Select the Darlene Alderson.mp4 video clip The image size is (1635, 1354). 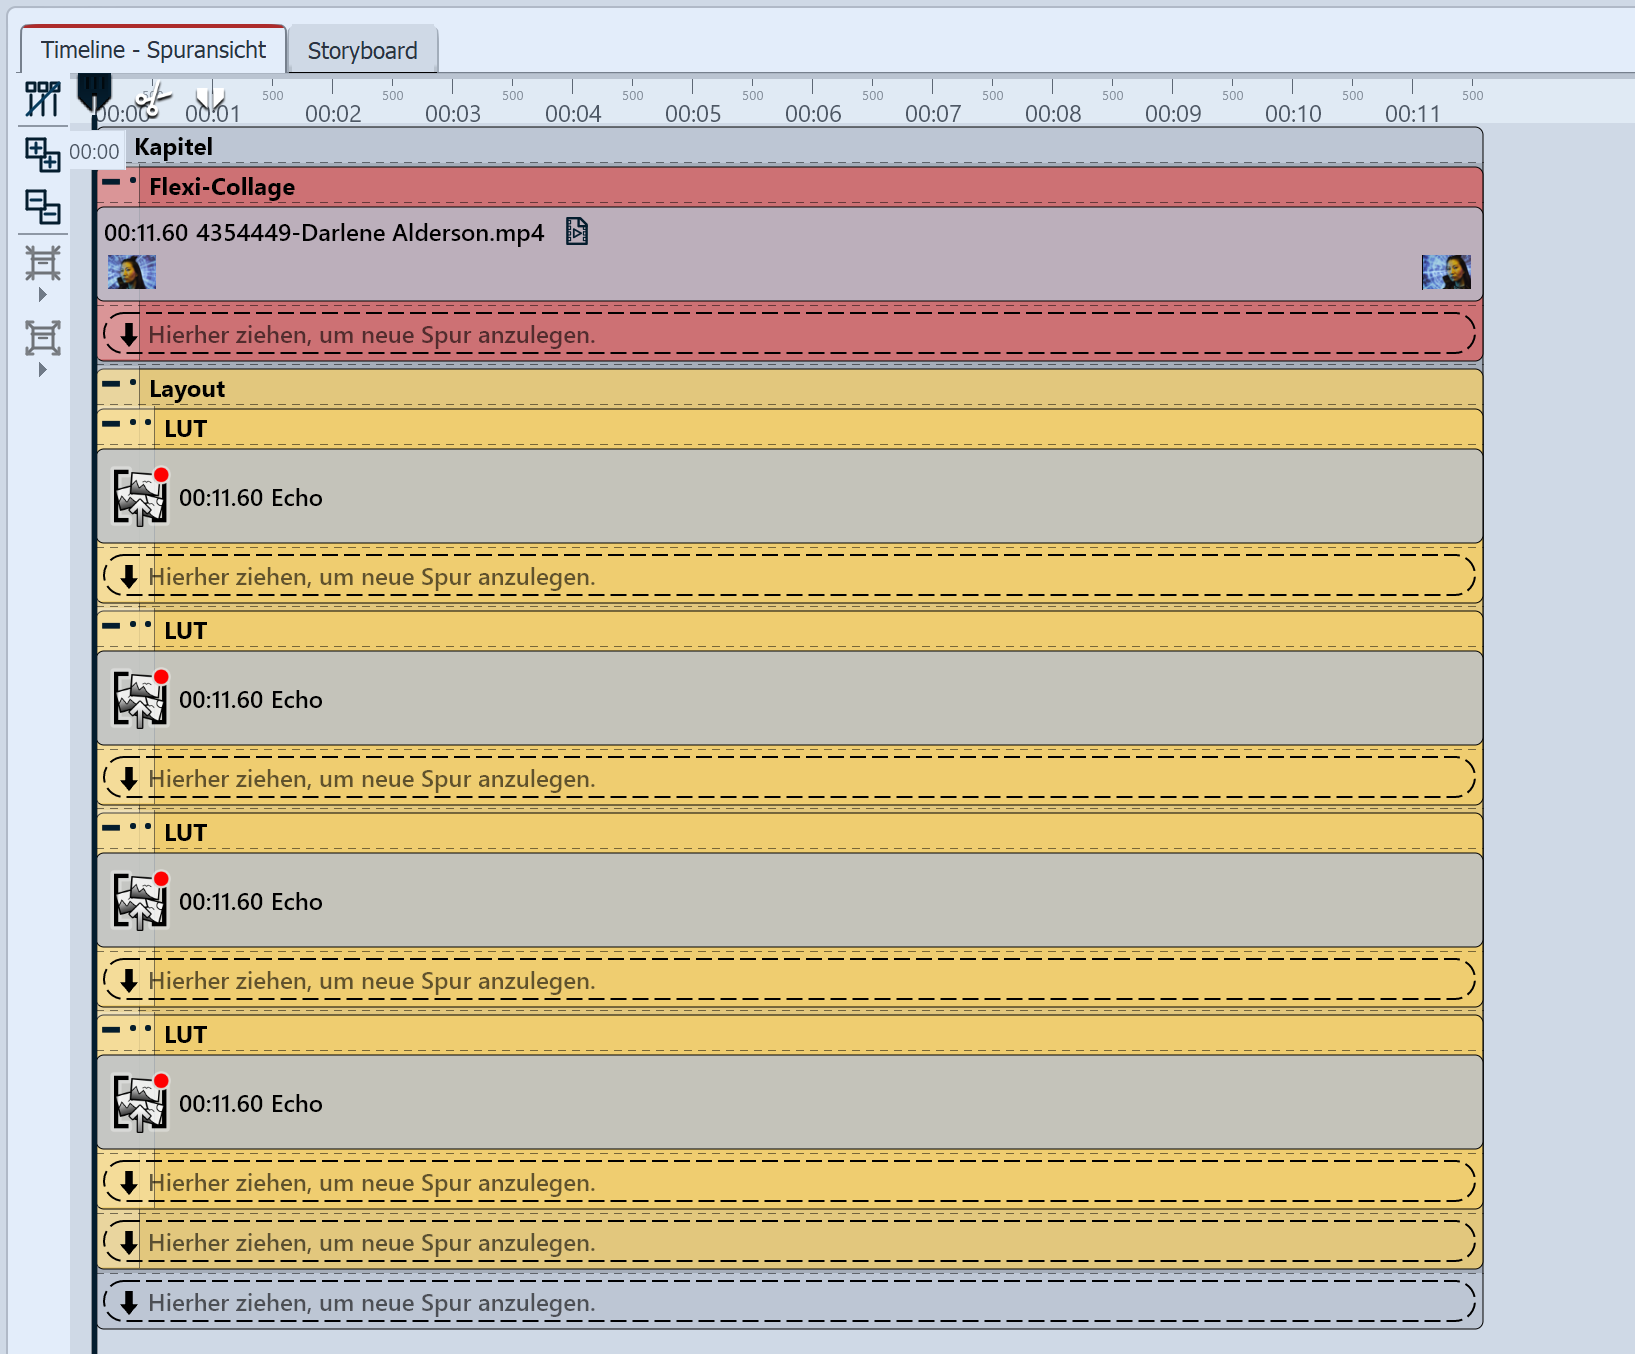[790, 254]
